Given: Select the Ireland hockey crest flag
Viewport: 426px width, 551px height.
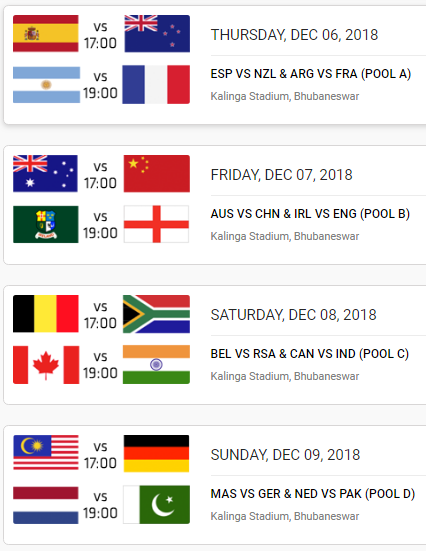Looking at the screenshot, I should (x=46, y=224).
